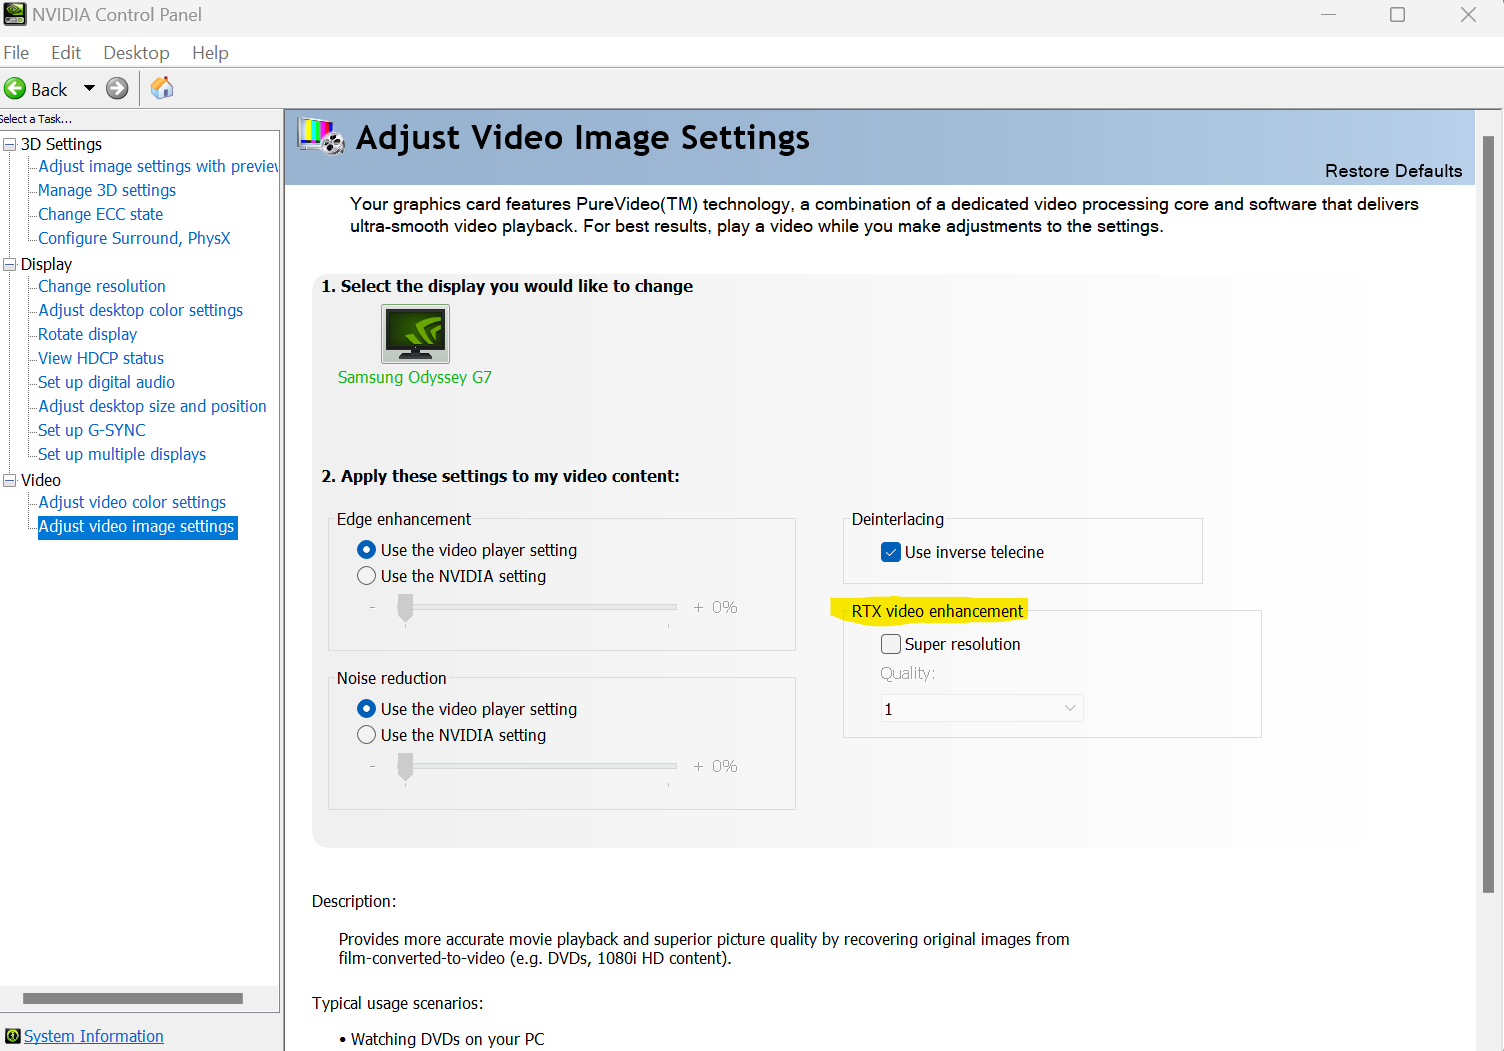Open System Information link

click(x=94, y=1036)
